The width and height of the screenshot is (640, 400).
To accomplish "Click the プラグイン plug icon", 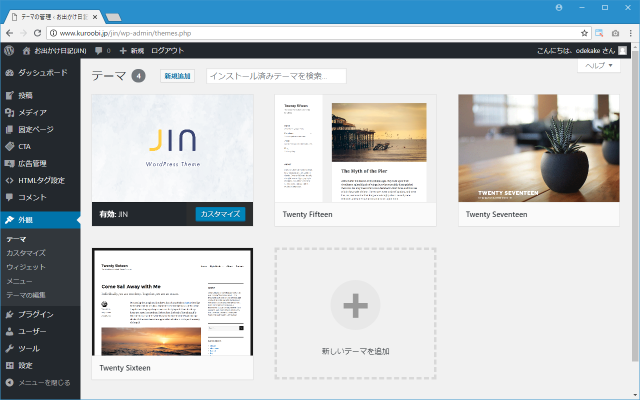I will [9, 314].
